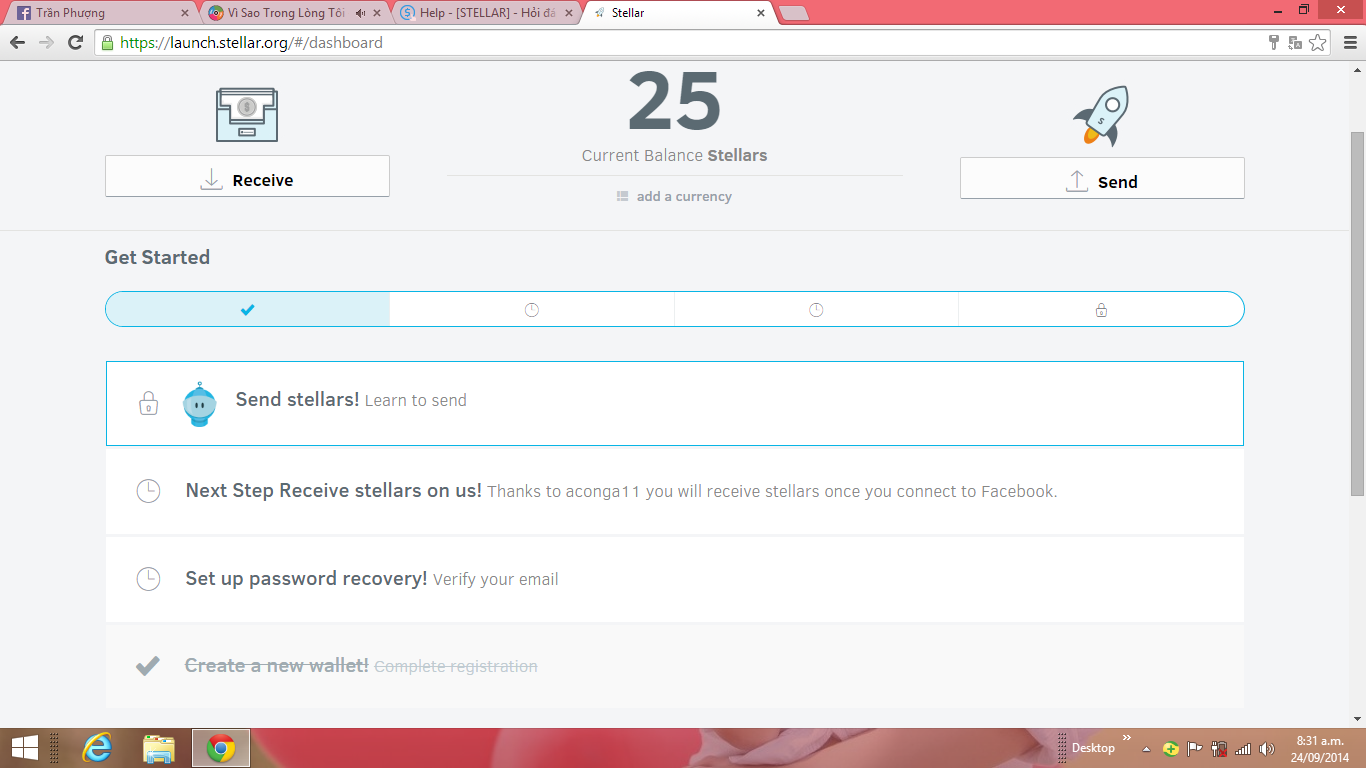This screenshot has height=768, width=1366.
Task: Open a new browser tab
Action: click(793, 14)
